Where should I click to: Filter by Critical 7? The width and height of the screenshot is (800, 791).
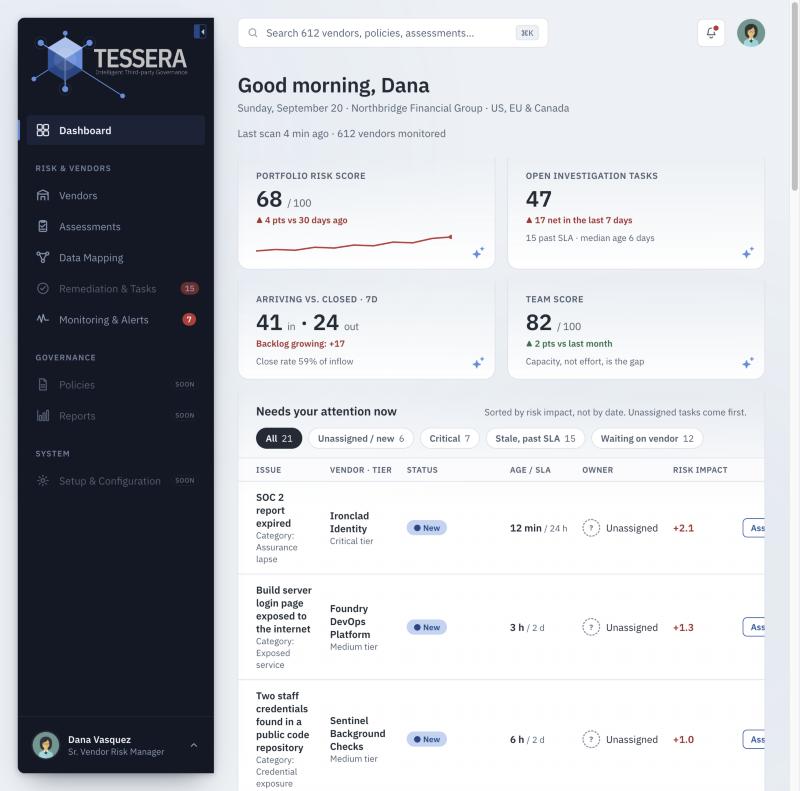click(x=449, y=438)
